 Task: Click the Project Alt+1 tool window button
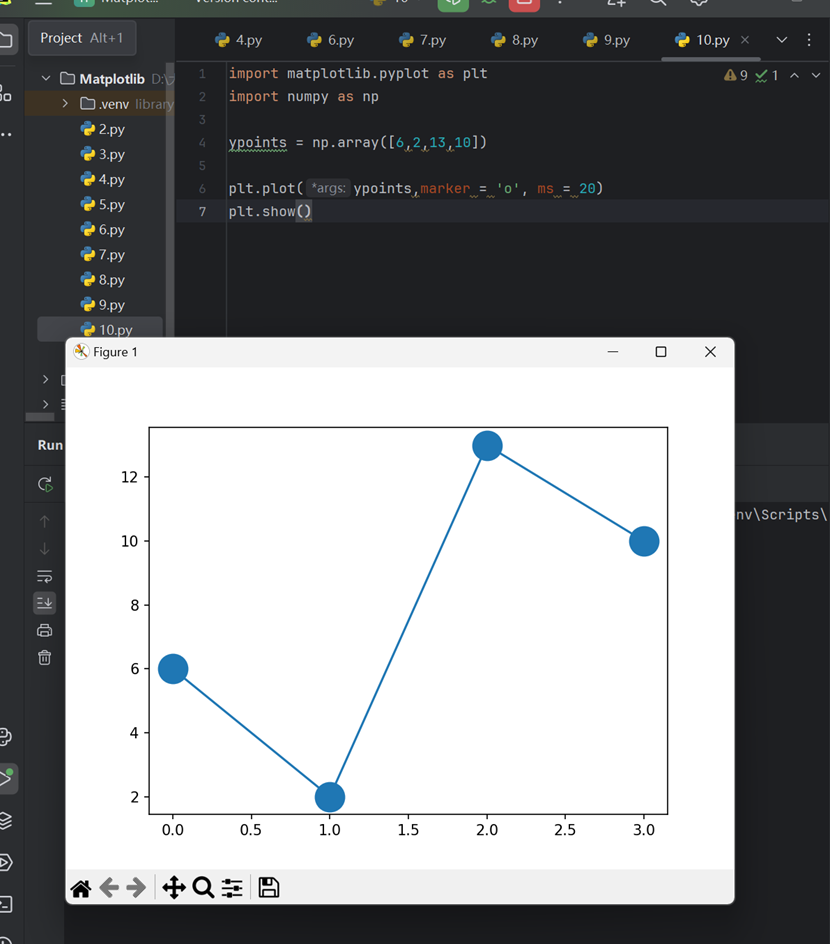click(x=82, y=38)
